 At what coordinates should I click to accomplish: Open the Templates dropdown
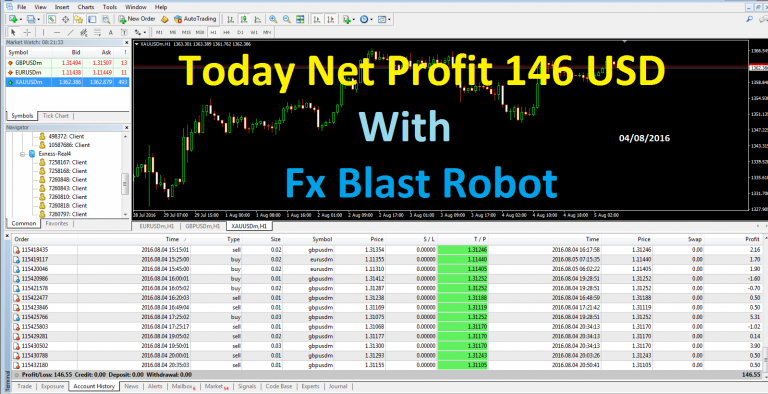pyautogui.click(x=384, y=19)
